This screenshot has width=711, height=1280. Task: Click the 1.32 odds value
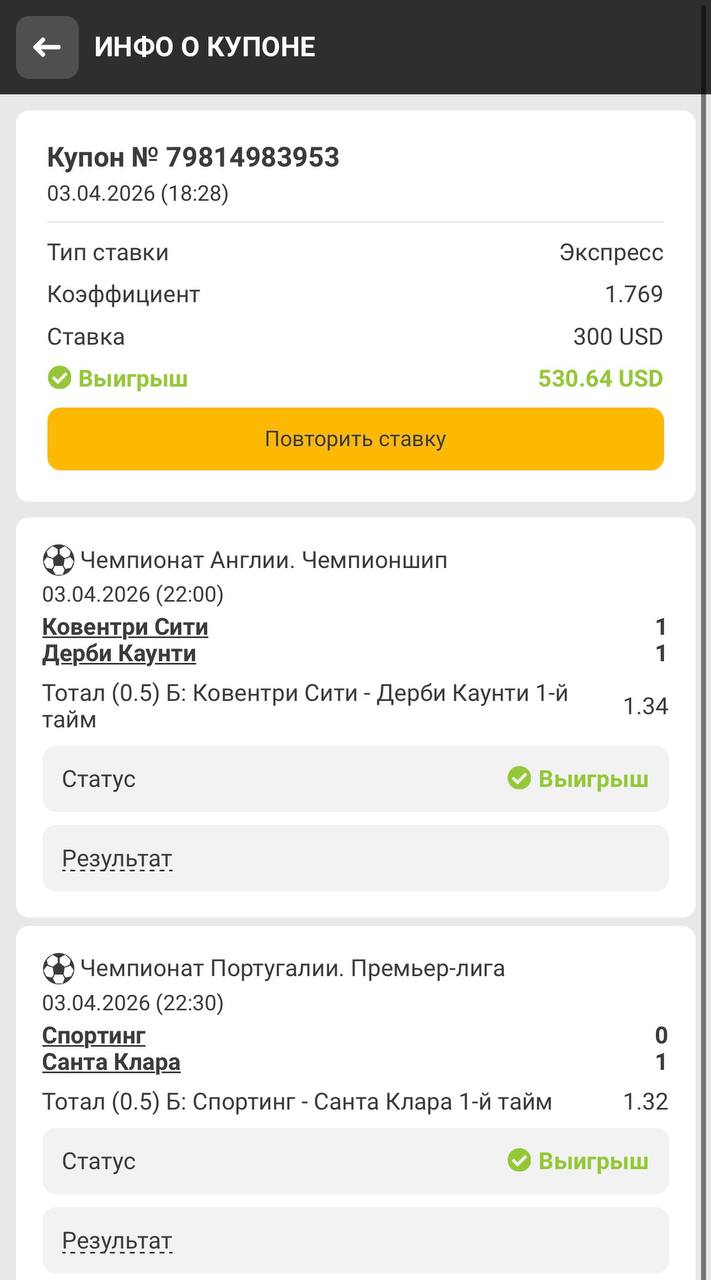click(645, 1102)
